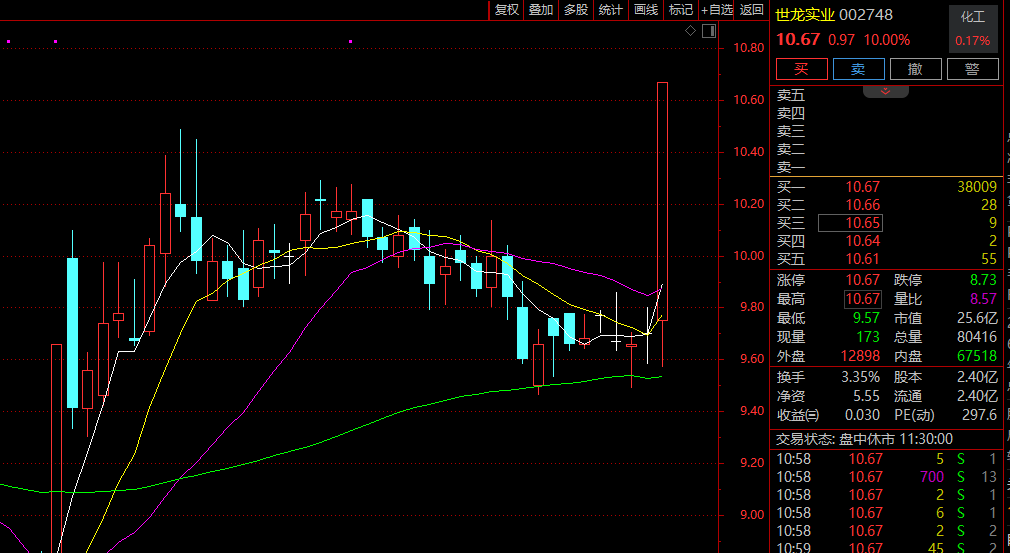Toggle the side panel layout icon
Viewport: 1010px width, 553px height.
709,31
